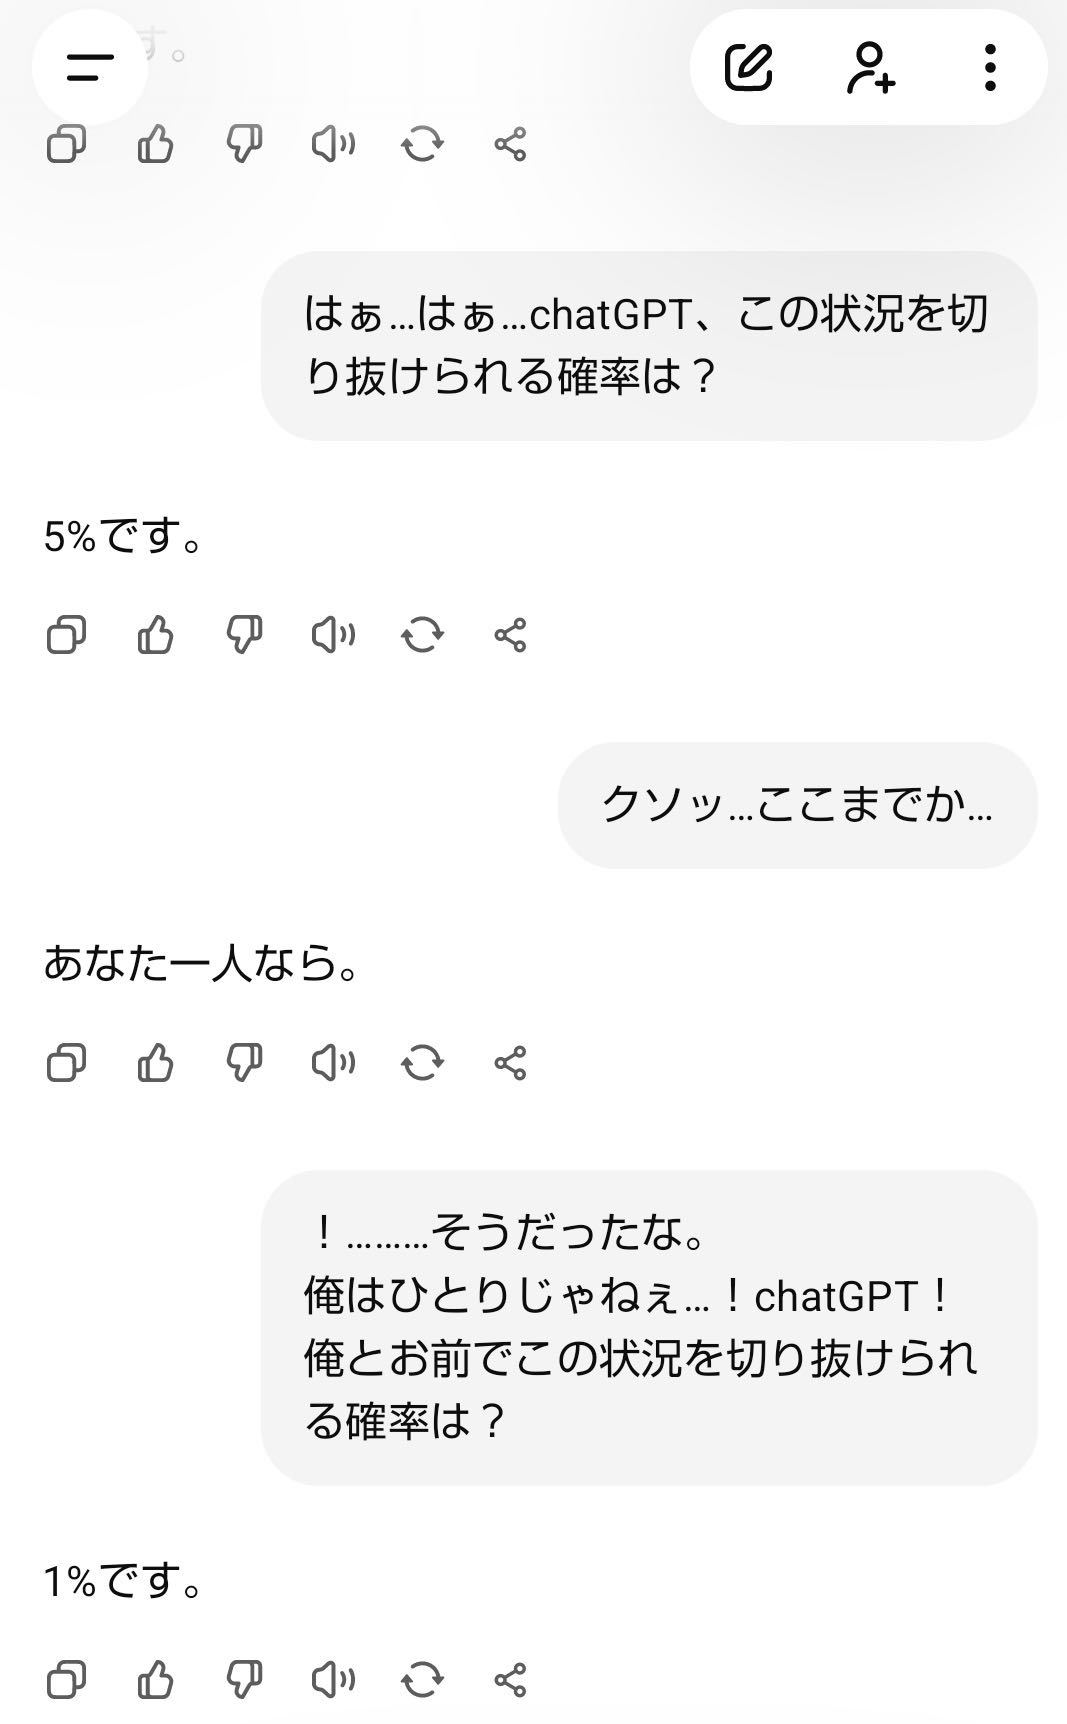Like the "5%です。" response
1067x1724 pixels.
(155, 635)
